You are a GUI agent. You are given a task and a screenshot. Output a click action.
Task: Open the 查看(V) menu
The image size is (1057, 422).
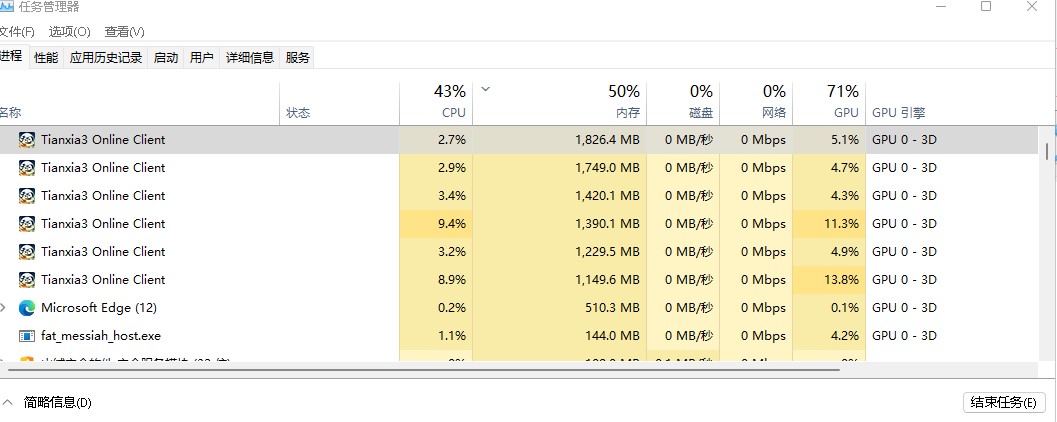[x=124, y=32]
